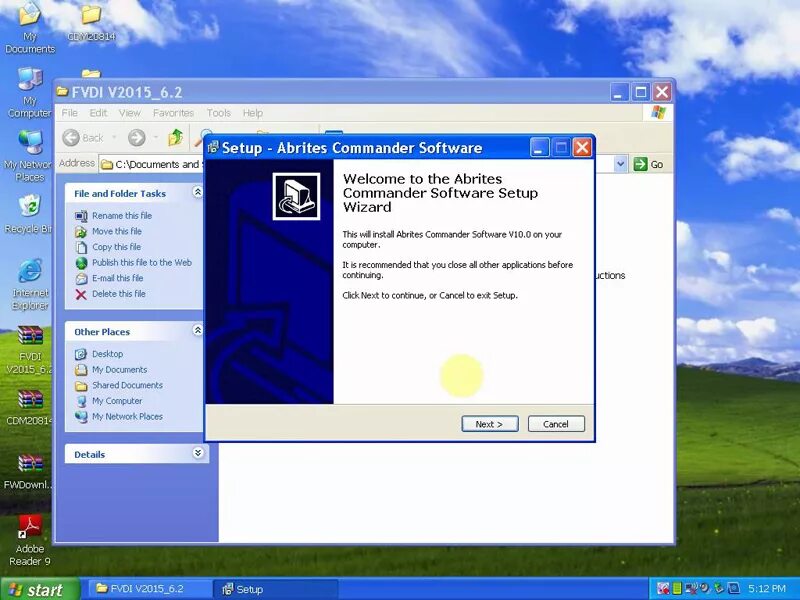Switch to Setup taskbar button
Image resolution: width=800 pixels, height=600 pixels.
click(x=274, y=589)
